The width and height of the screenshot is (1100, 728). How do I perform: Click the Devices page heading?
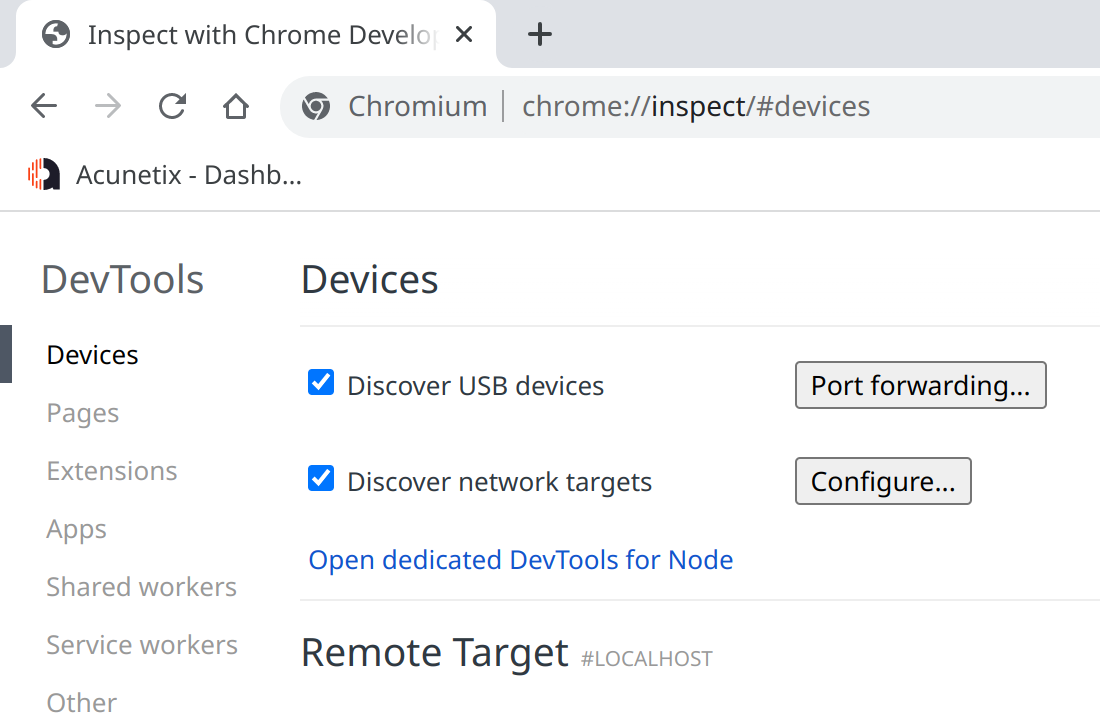(370, 280)
